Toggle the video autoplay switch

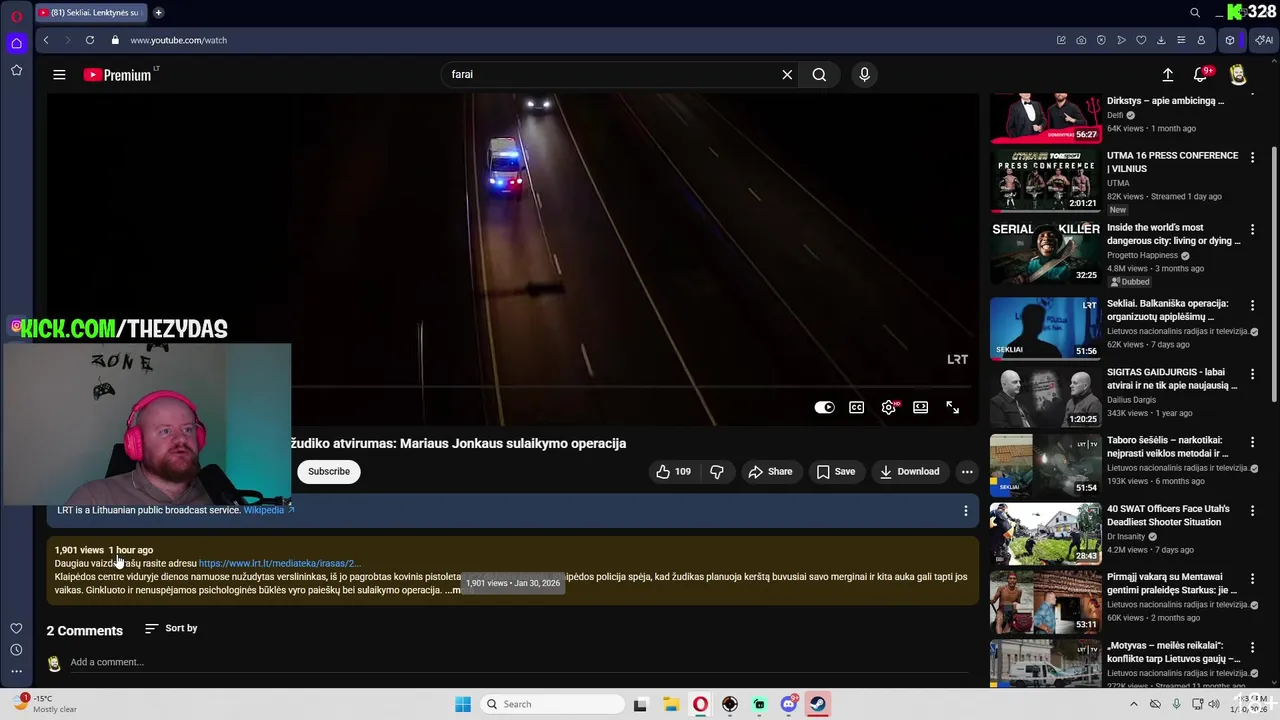[824, 408]
